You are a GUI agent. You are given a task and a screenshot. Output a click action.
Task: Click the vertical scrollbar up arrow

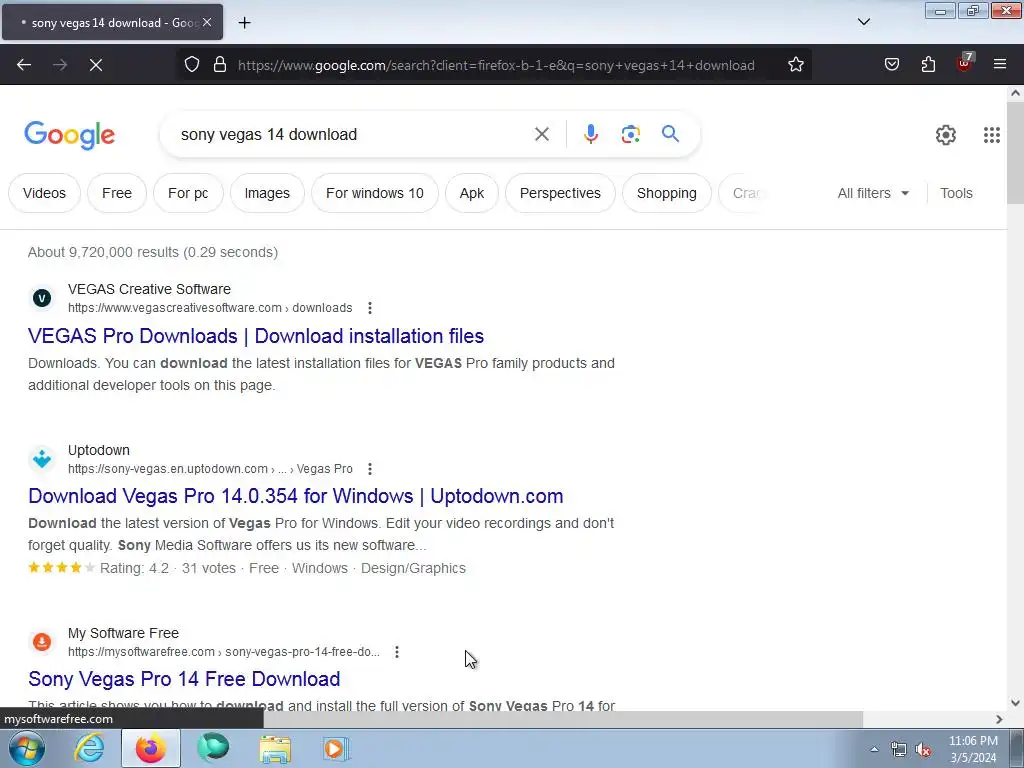coord(1016,93)
